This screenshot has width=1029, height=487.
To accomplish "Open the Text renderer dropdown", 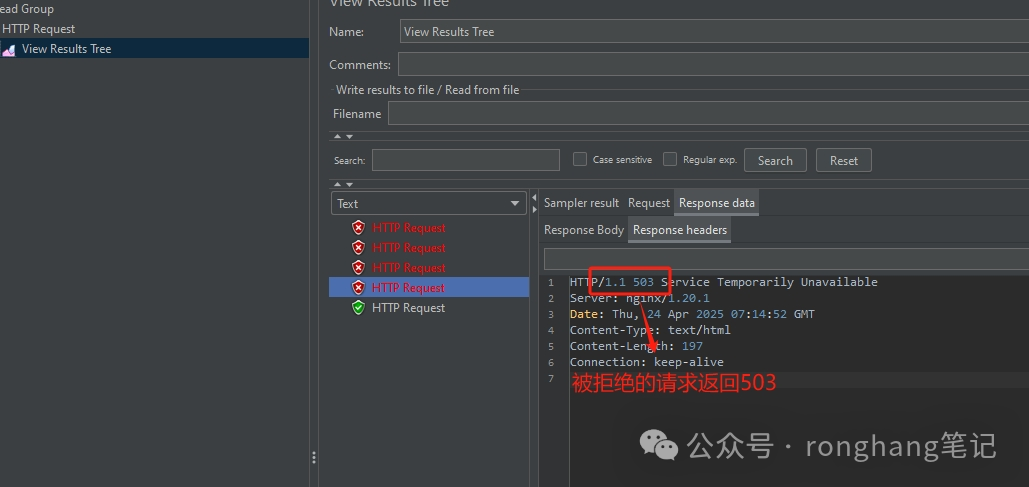I will (x=428, y=203).
